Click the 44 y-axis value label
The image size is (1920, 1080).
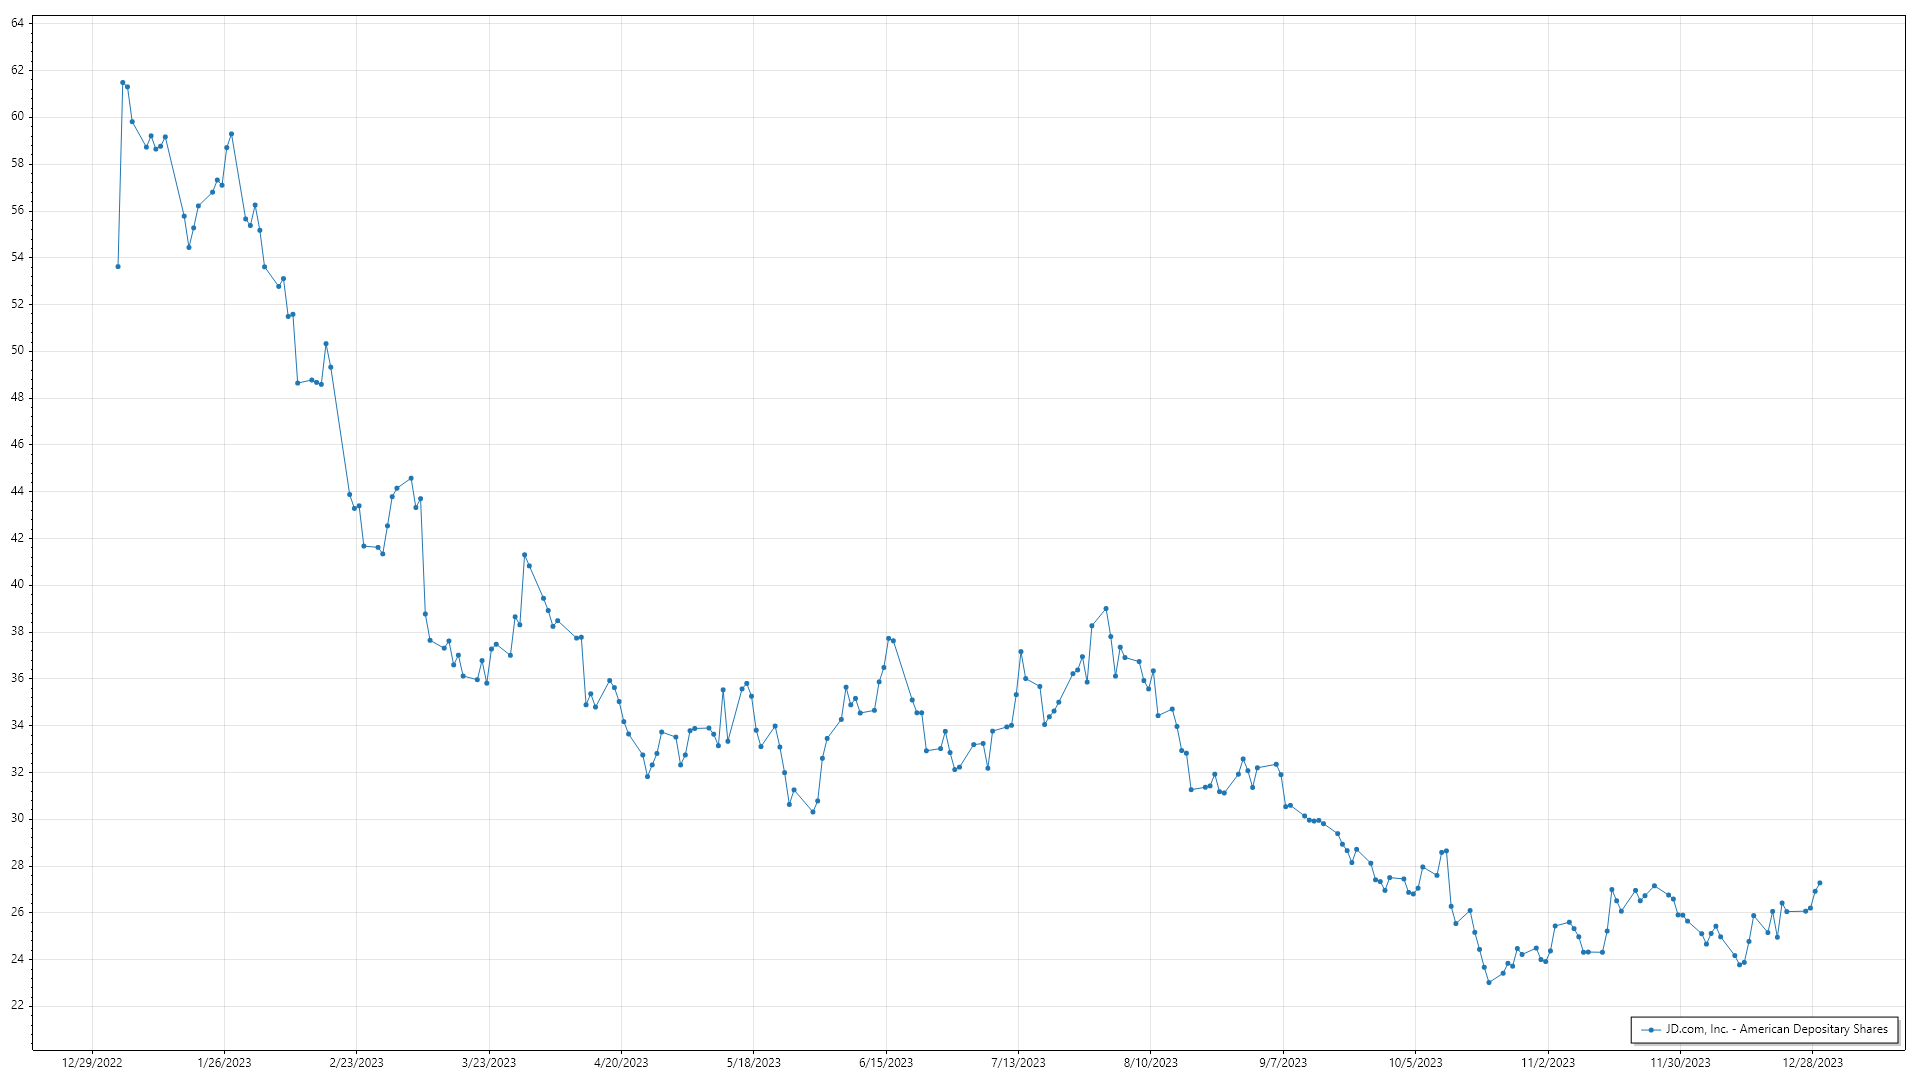(17, 491)
